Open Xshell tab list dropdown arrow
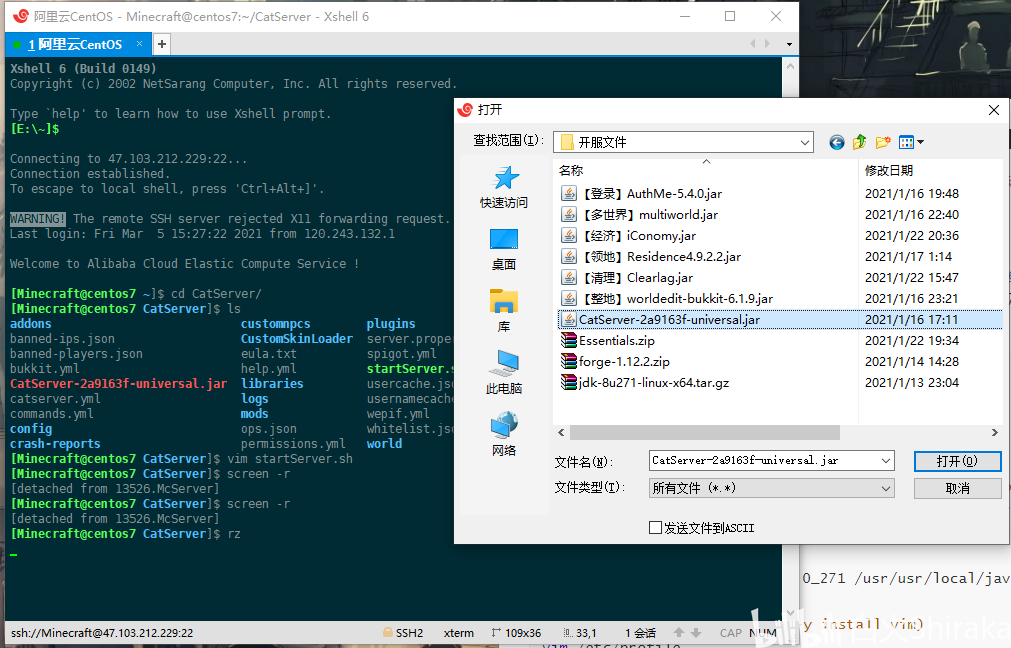The image size is (1011, 648). tap(789, 44)
